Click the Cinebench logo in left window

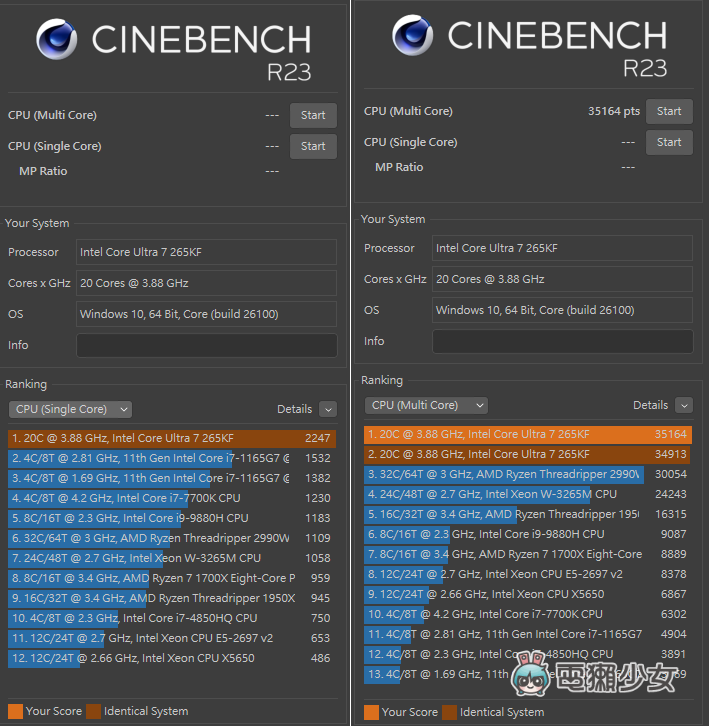pyautogui.click(x=56, y=39)
